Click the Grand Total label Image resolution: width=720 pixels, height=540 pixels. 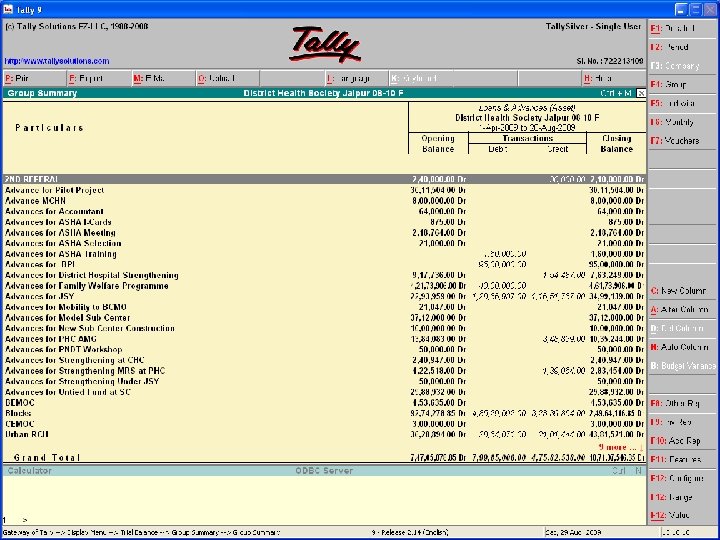(x=47, y=458)
